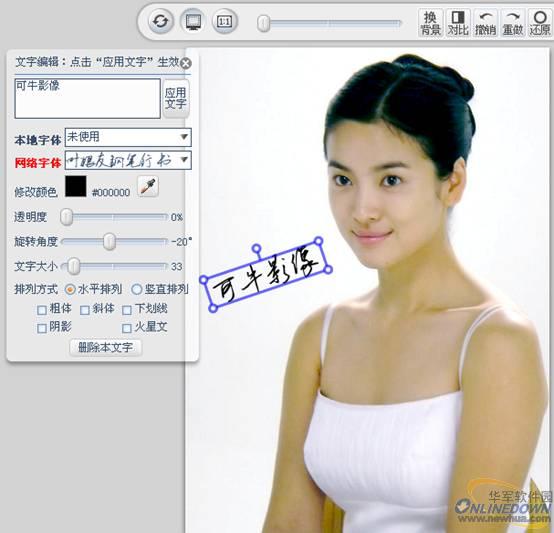Click the 撤销 undo button
Screen dimensions: 554x533
[x=485, y=23]
